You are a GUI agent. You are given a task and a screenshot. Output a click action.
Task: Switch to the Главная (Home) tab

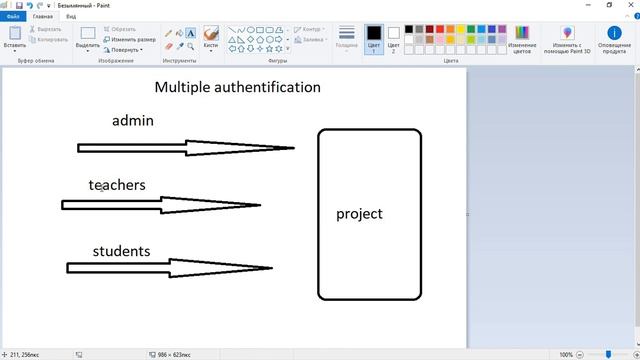43,16
